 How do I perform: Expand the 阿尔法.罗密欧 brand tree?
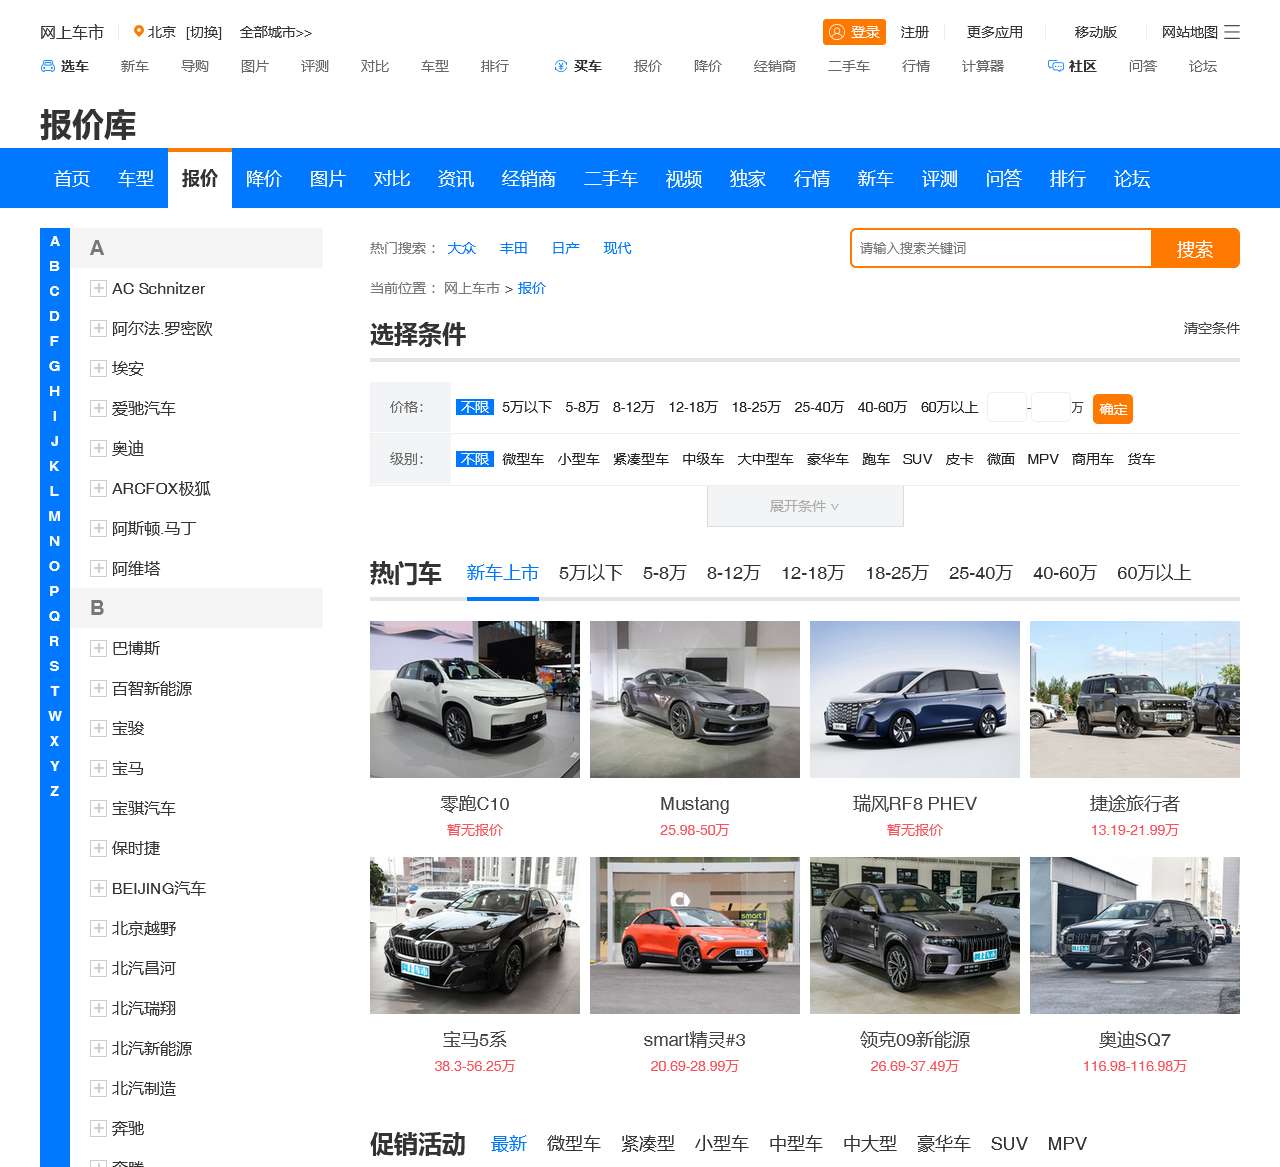click(x=98, y=328)
